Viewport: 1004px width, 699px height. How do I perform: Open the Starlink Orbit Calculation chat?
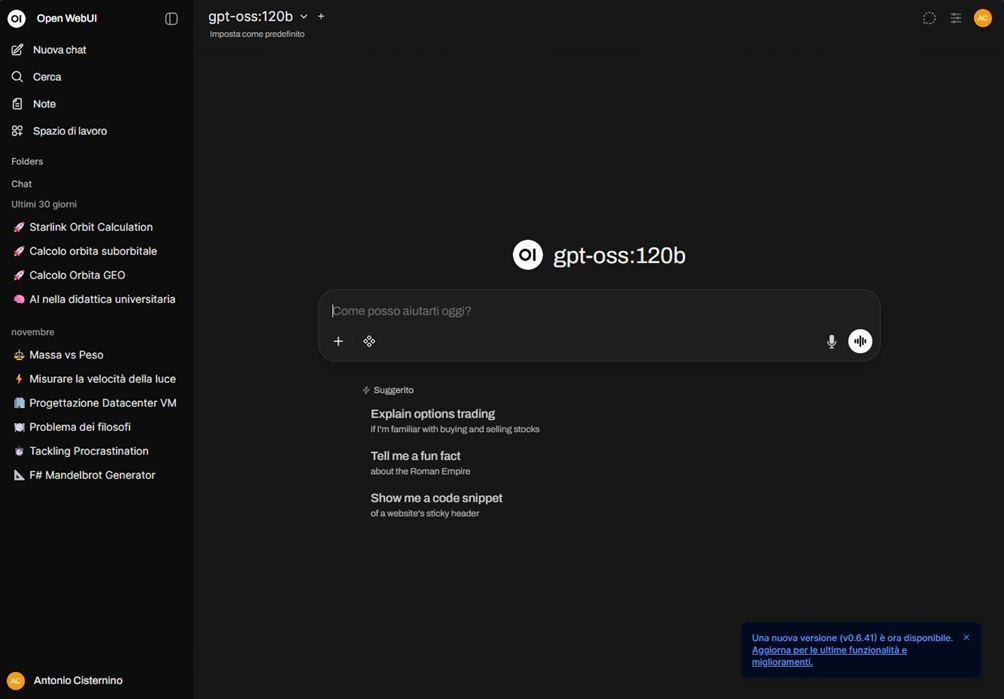(91, 227)
